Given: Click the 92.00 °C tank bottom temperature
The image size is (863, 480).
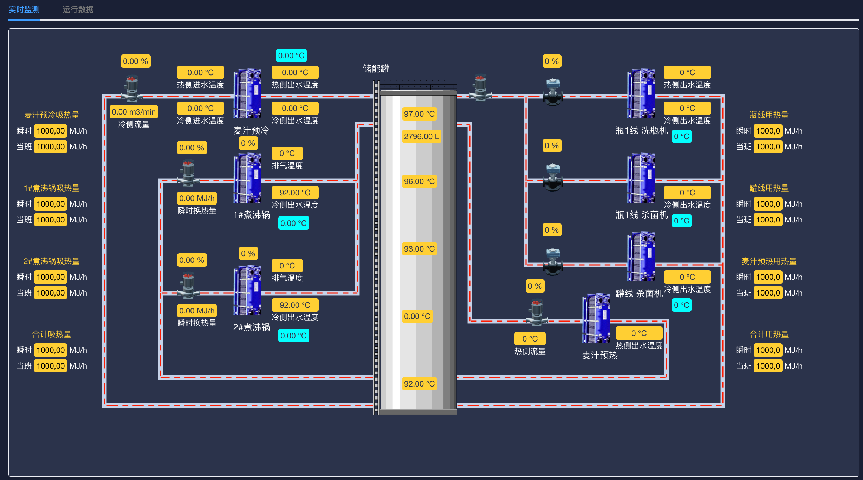Looking at the screenshot, I should pos(419,384).
